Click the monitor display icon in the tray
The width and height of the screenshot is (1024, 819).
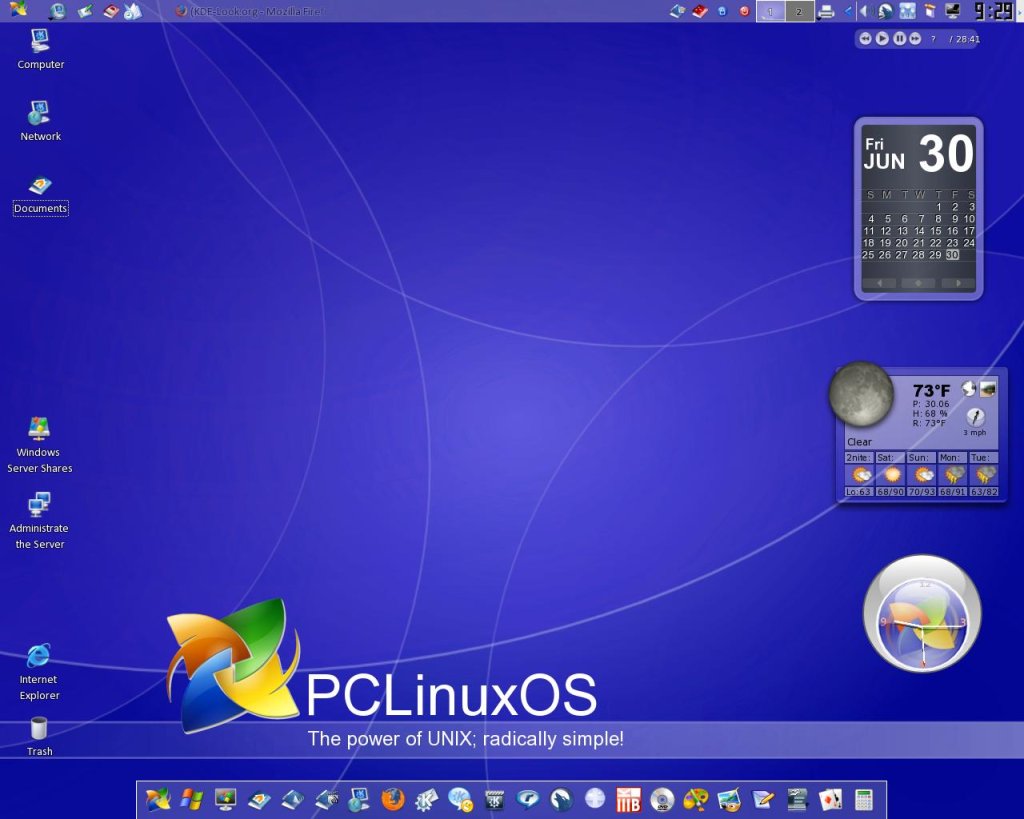[953, 11]
